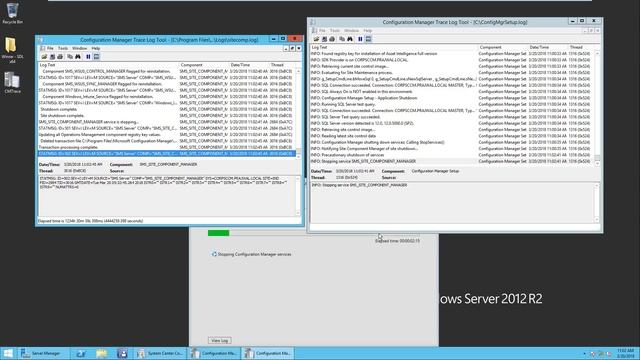The width and height of the screenshot is (640, 360).
Task: Open Tools menu in ConfigMgrSetup.log window
Action: pyautogui.click(x=335, y=31)
